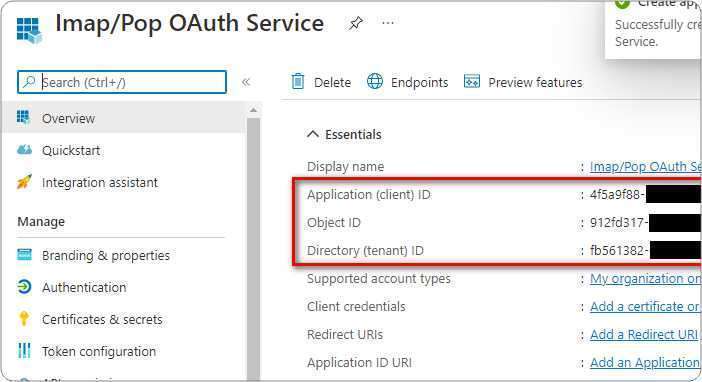This screenshot has height=382, width=702.
Task: Focus the Search (Ctrl+/) input field
Action: point(122,82)
